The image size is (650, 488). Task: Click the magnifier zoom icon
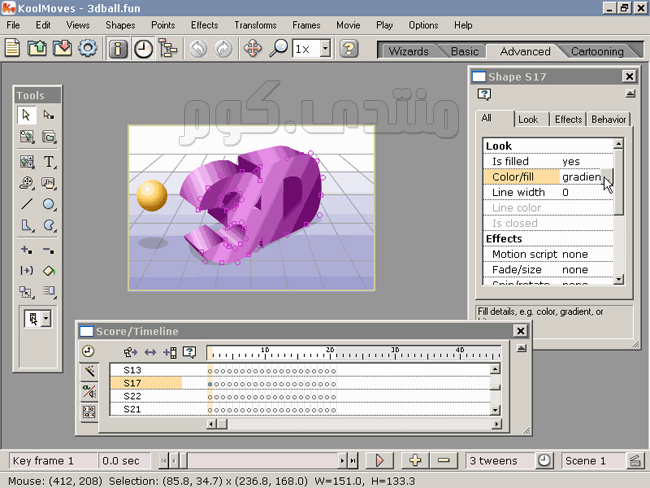pyautogui.click(x=279, y=48)
